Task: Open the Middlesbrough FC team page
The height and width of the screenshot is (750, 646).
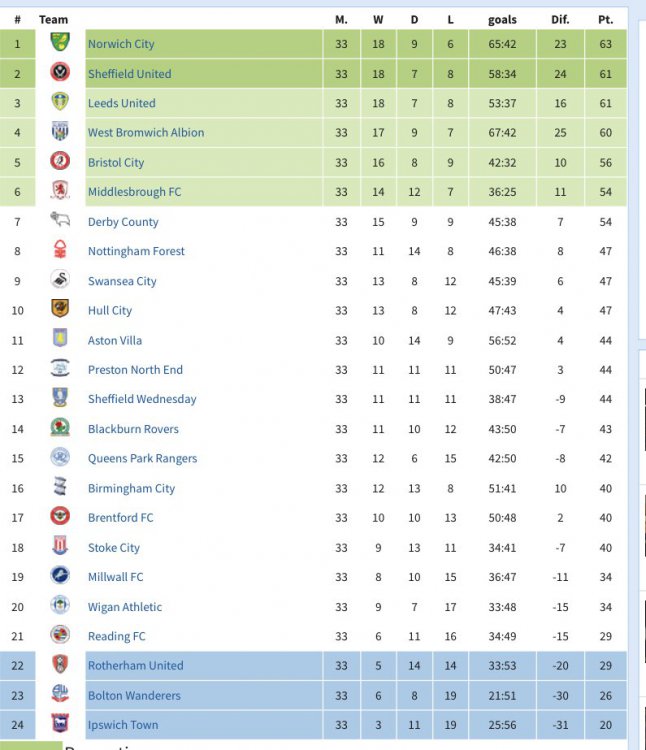Action: [x=134, y=192]
